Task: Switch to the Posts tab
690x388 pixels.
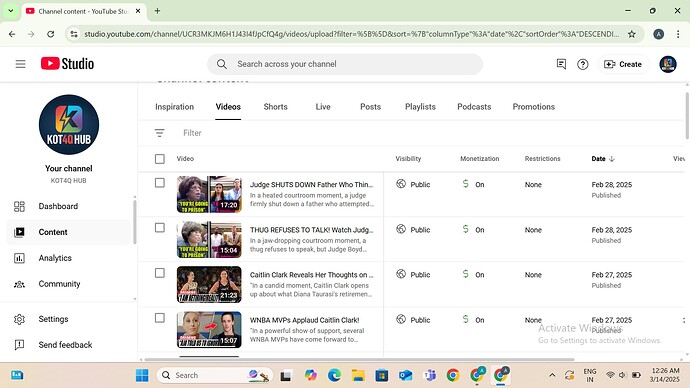Action: (371, 107)
